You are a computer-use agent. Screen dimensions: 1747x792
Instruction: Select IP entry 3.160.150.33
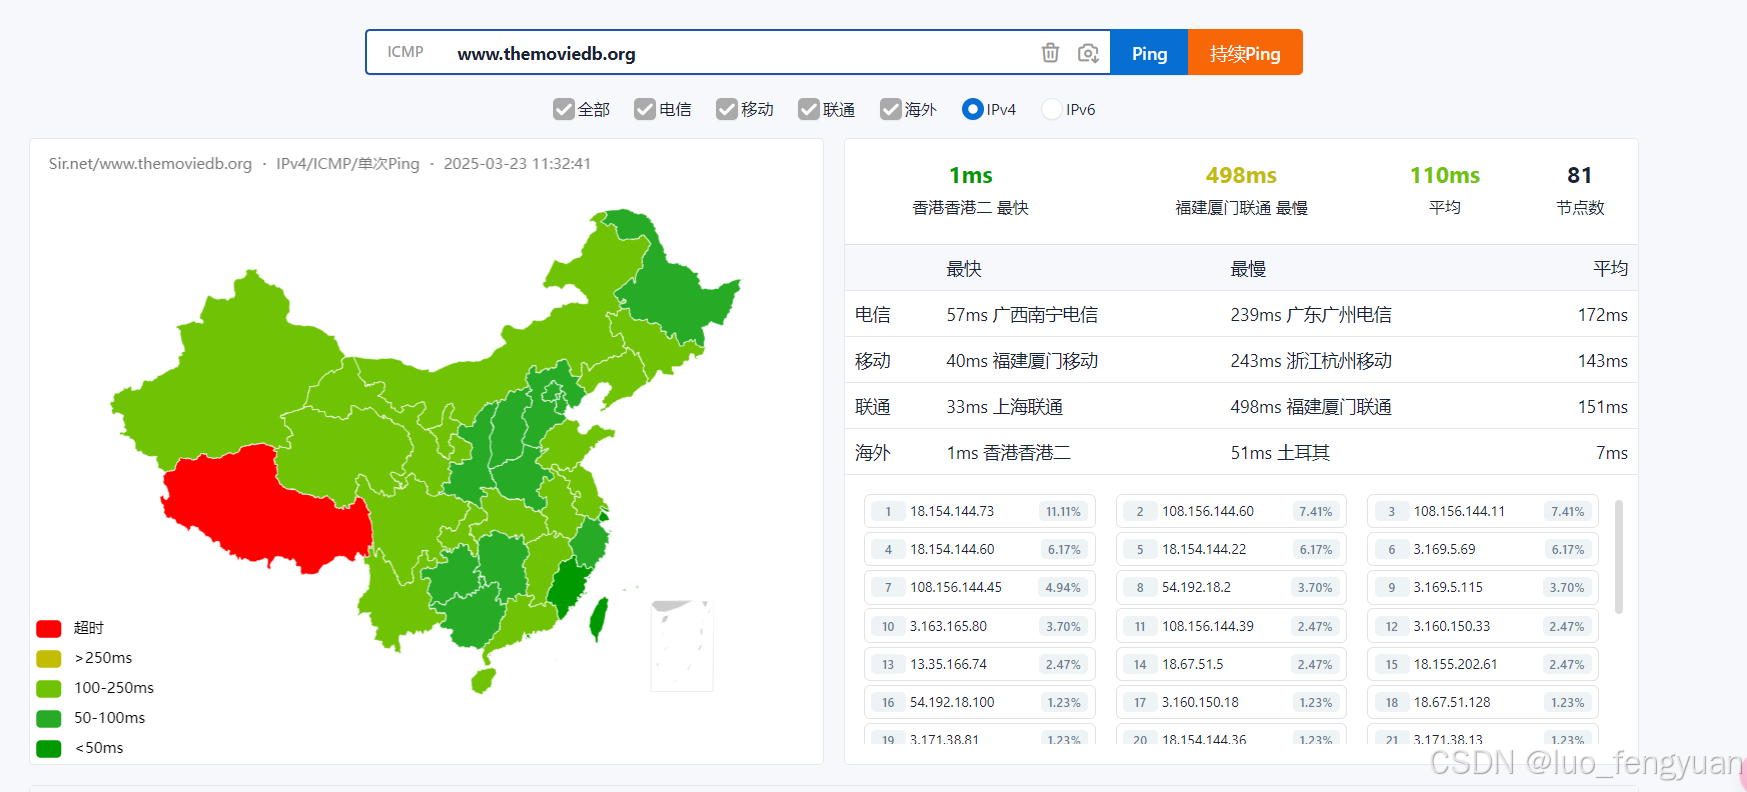click(x=1483, y=626)
